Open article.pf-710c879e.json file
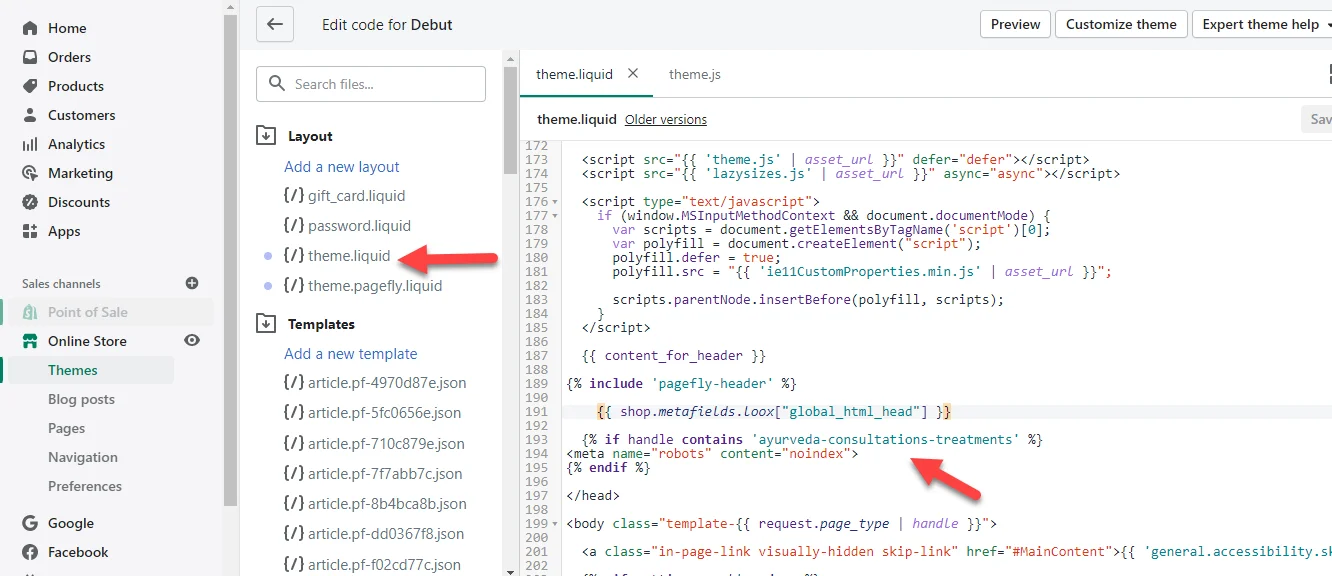This screenshot has width=1332, height=576. click(x=375, y=444)
